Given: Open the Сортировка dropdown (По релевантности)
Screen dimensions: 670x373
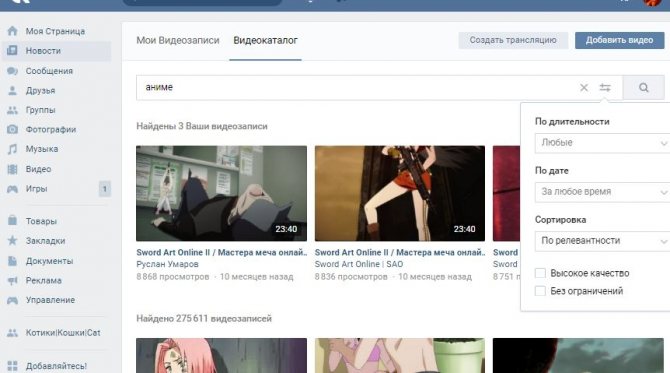Looking at the screenshot, I should pyautogui.click(x=602, y=241).
